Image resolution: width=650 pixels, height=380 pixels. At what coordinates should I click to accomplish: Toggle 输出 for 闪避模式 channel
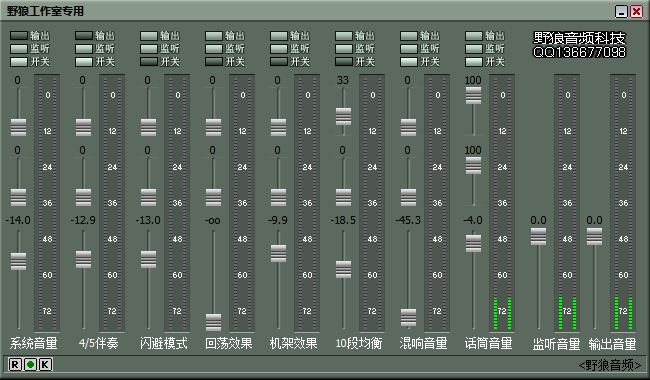149,36
